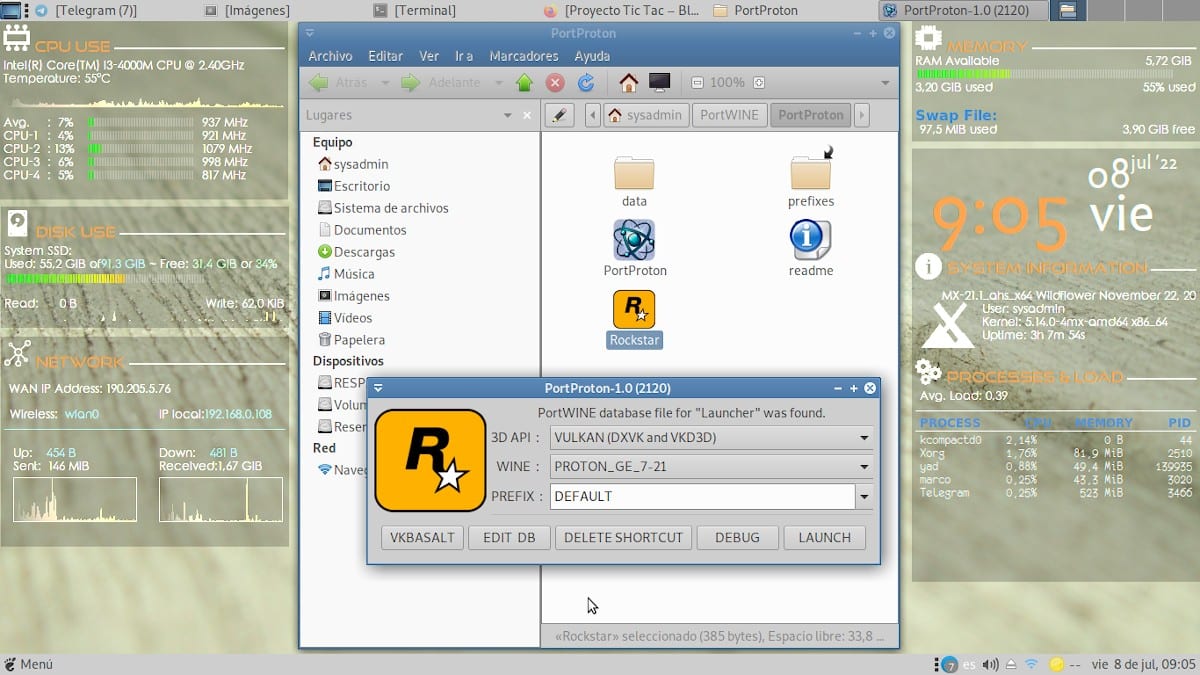This screenshot has height=675, width=1200.
Task: Click the zoom-in plus button beside 100%
Action: click(759, 83)
